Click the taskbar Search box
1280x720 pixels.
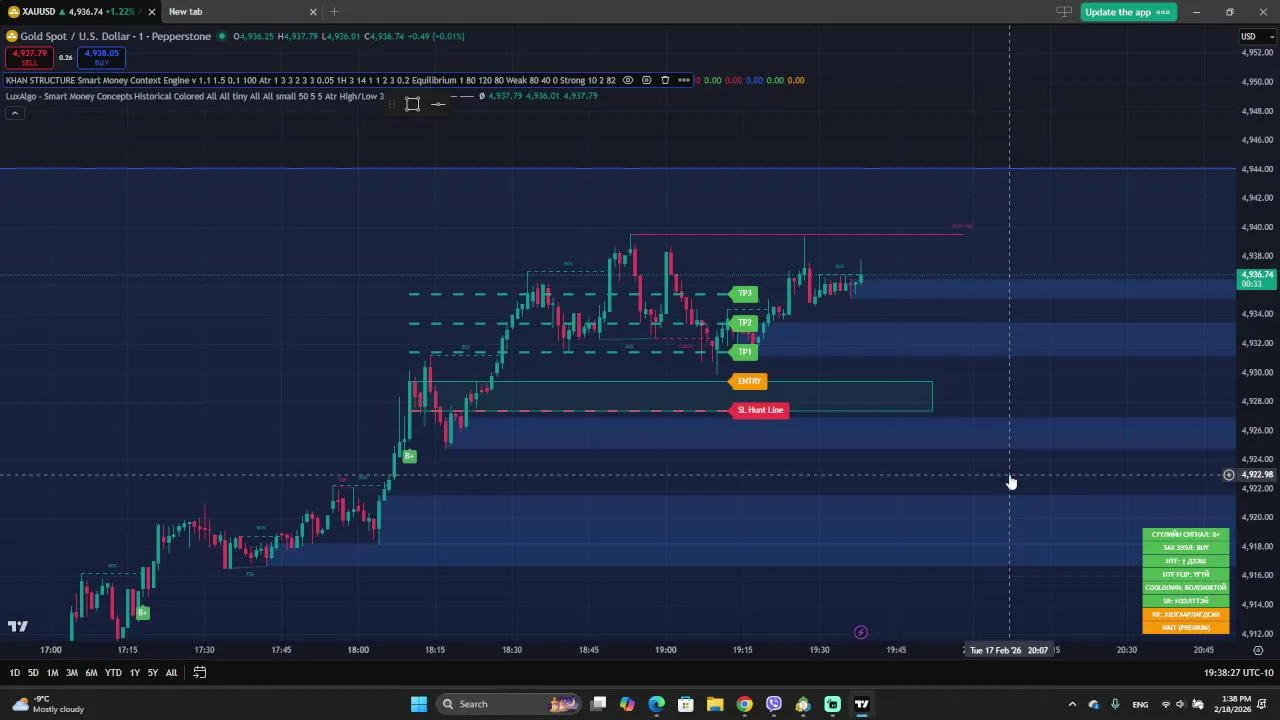(x=510, y=704)
